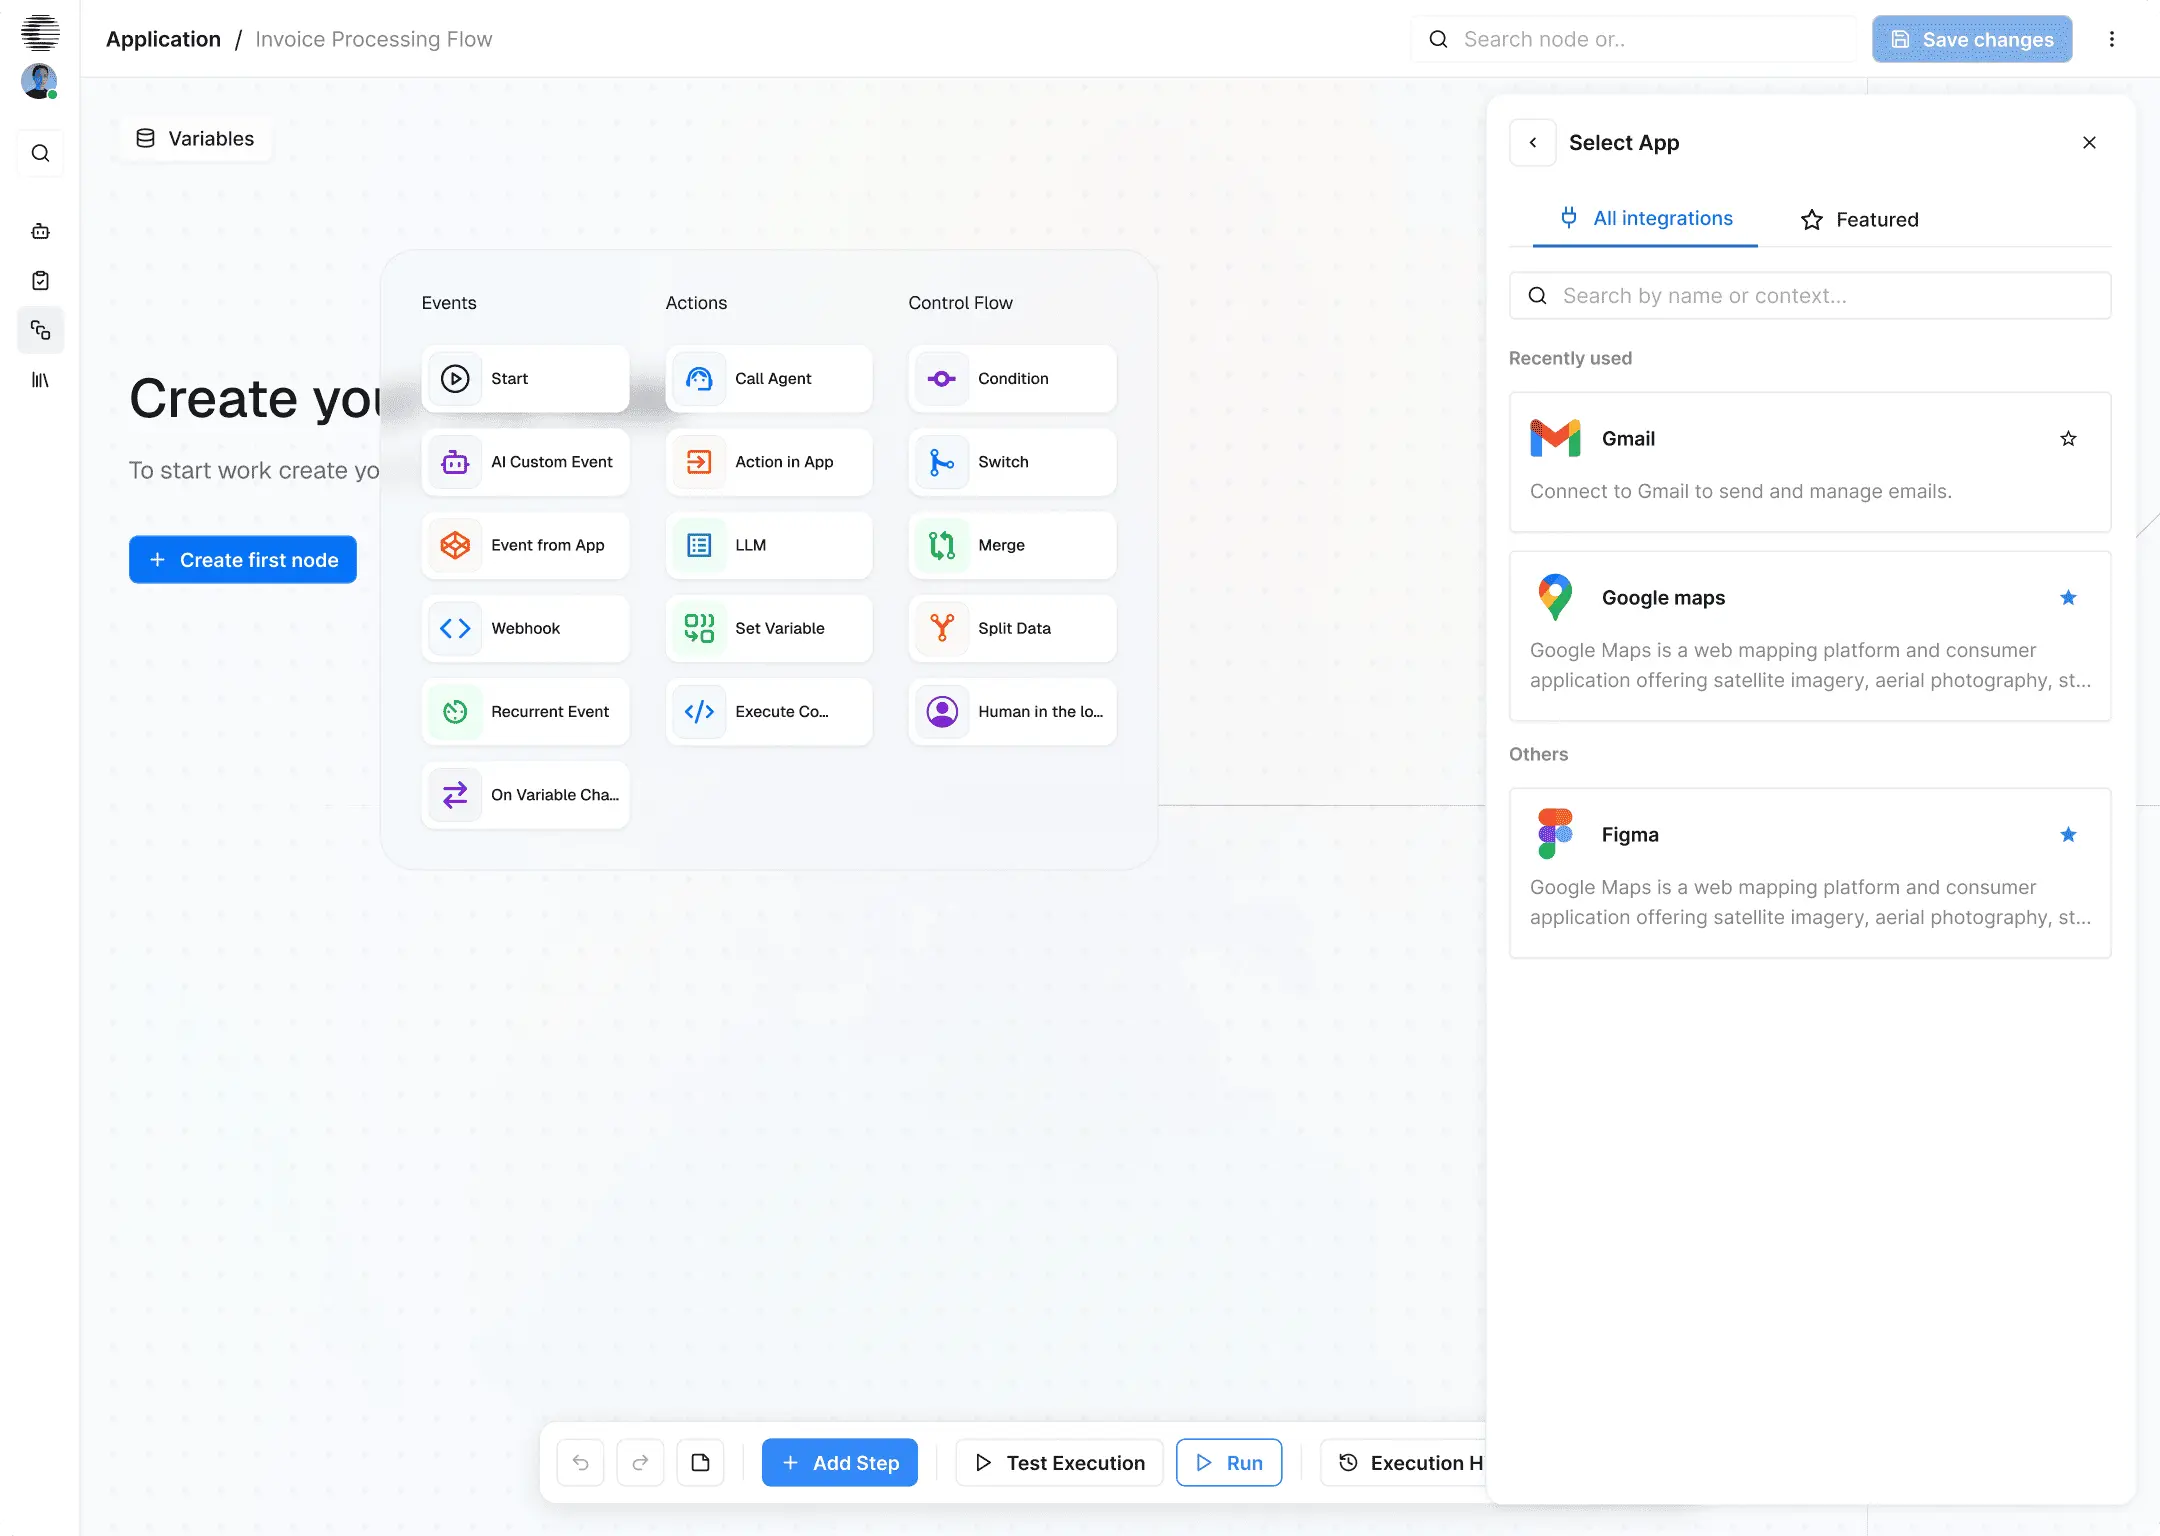Insert a Condition control flow node
The width and height of the screenshot is (2160, 1536).
coord(1011,378)
